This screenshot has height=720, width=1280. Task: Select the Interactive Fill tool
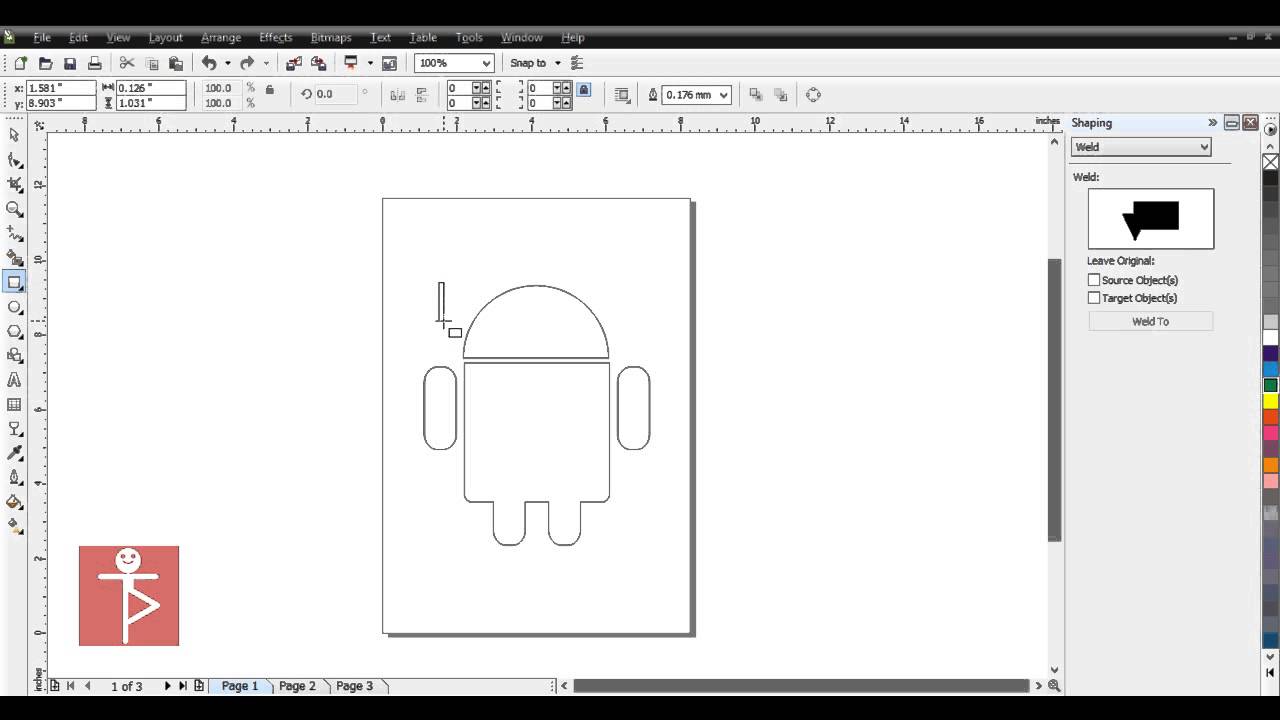tap(14, 526)
